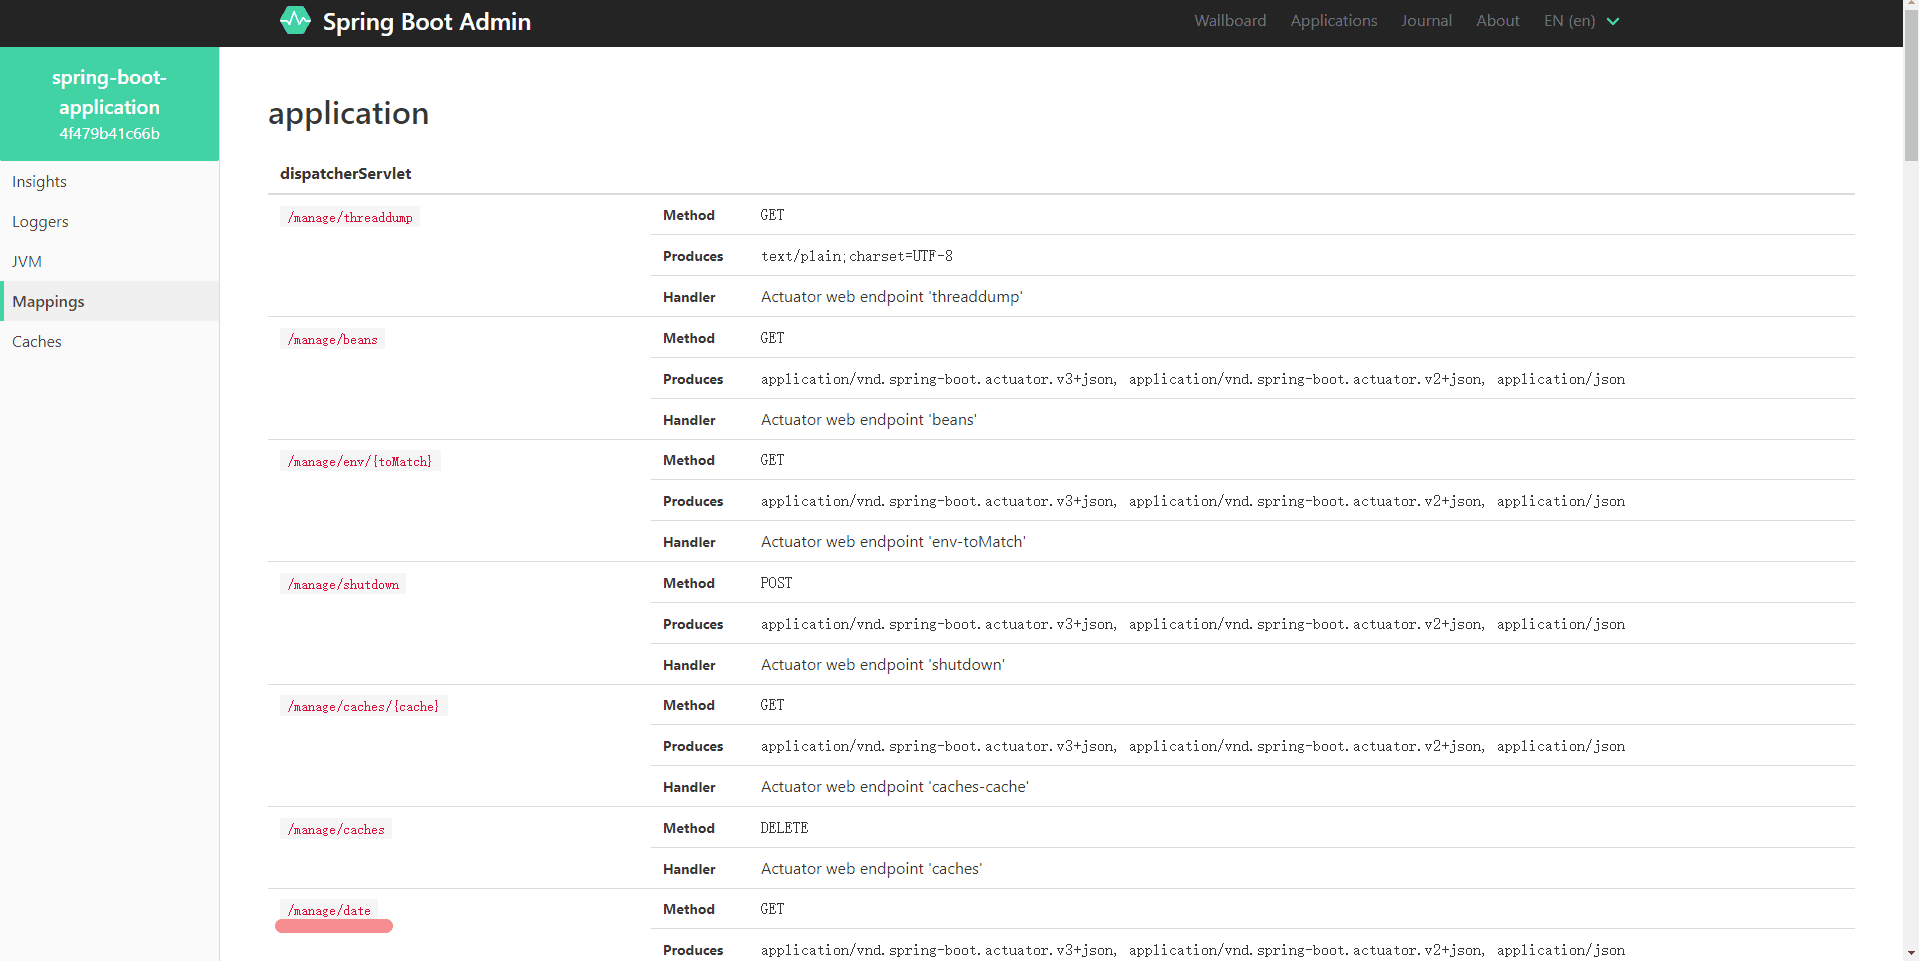Click the /manage/date mapping path
This screenshot has width=1919, height=961.
coord(329,911)
